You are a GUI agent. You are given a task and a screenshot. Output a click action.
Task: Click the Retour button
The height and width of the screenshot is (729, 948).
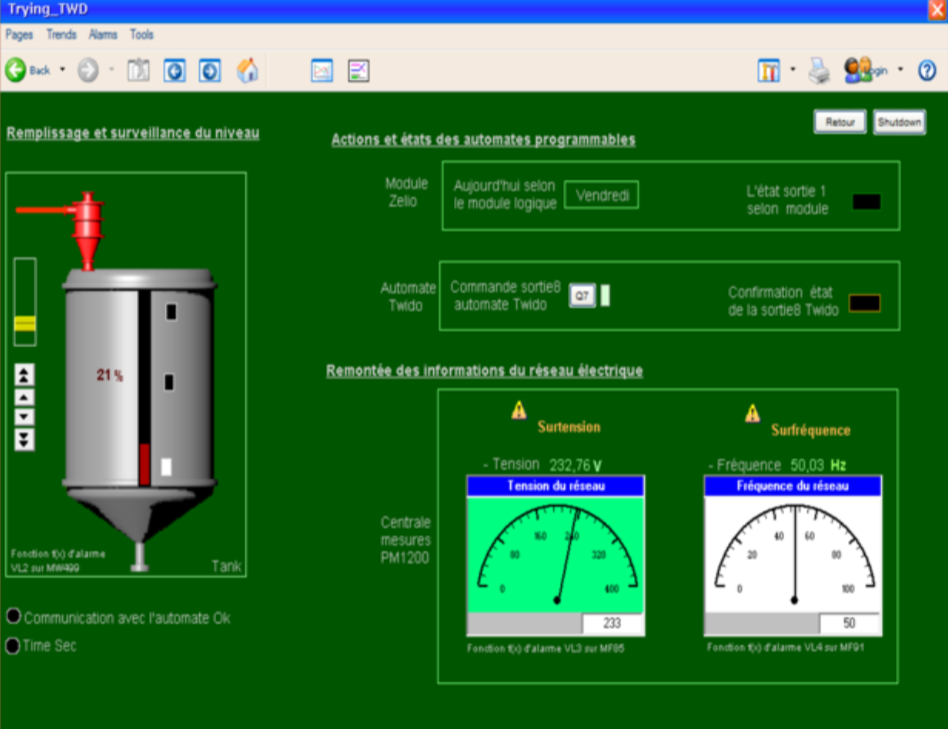(840, 122)
